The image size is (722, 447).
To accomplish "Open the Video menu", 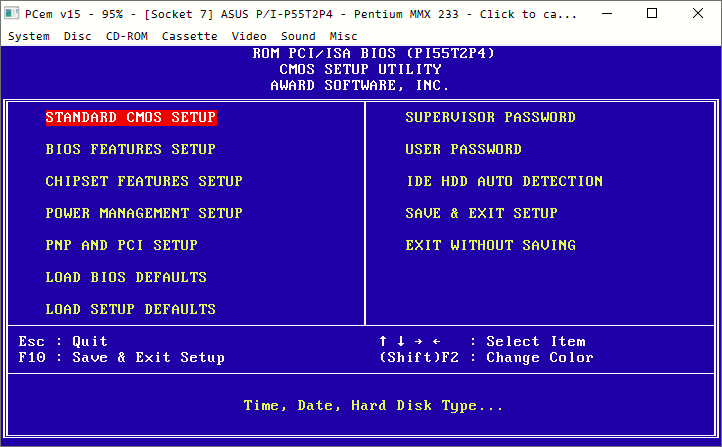I will 249,36.
